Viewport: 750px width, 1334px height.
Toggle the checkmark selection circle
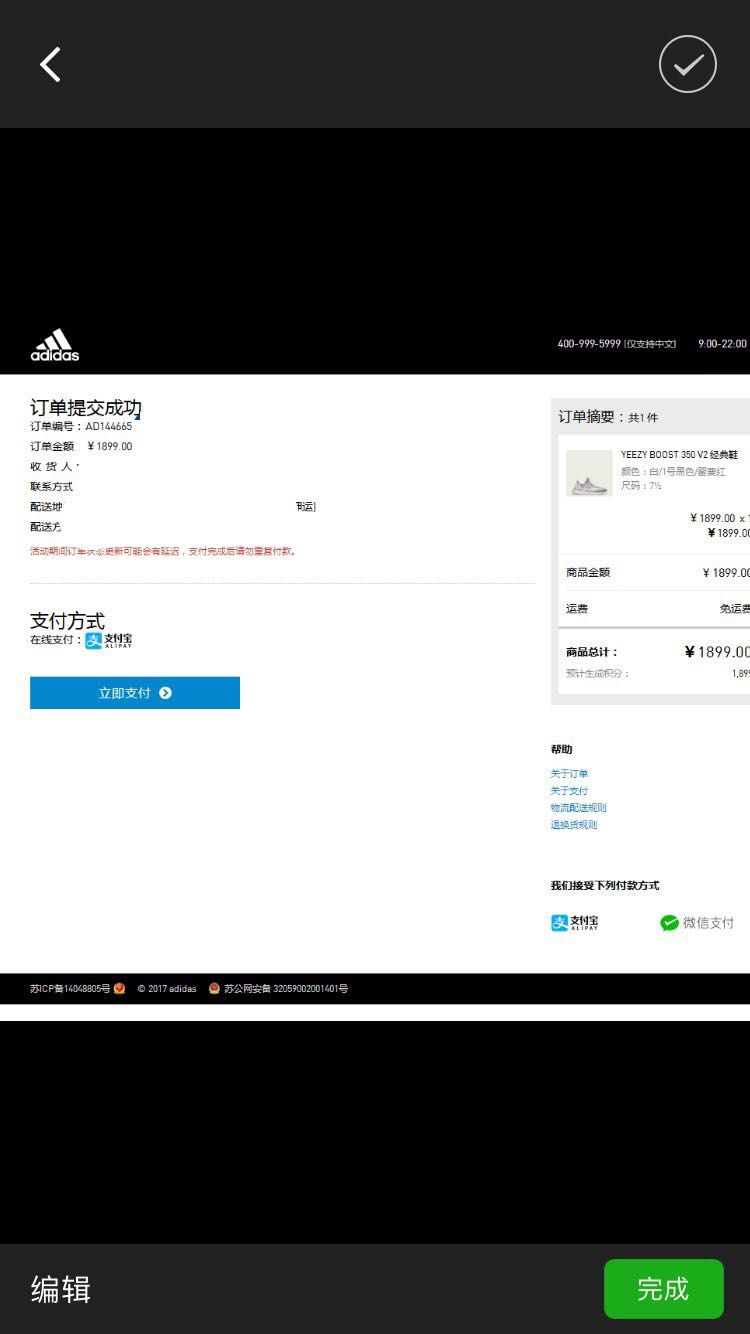[x=688, y=64]
